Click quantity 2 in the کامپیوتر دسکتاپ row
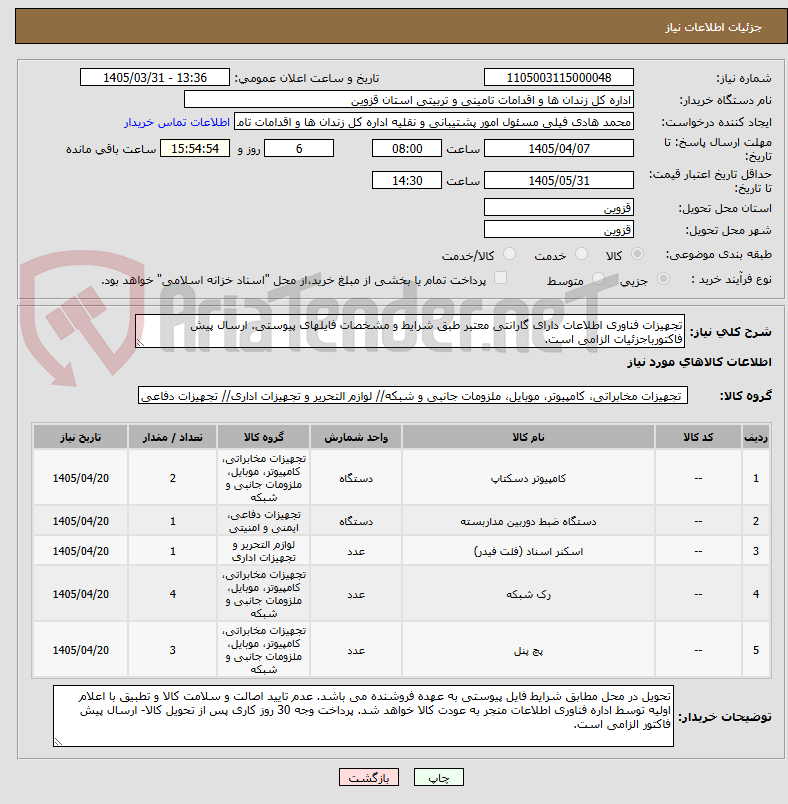This screenshot has width=788, height=804. pyautogui.click(x=173, y=478)
